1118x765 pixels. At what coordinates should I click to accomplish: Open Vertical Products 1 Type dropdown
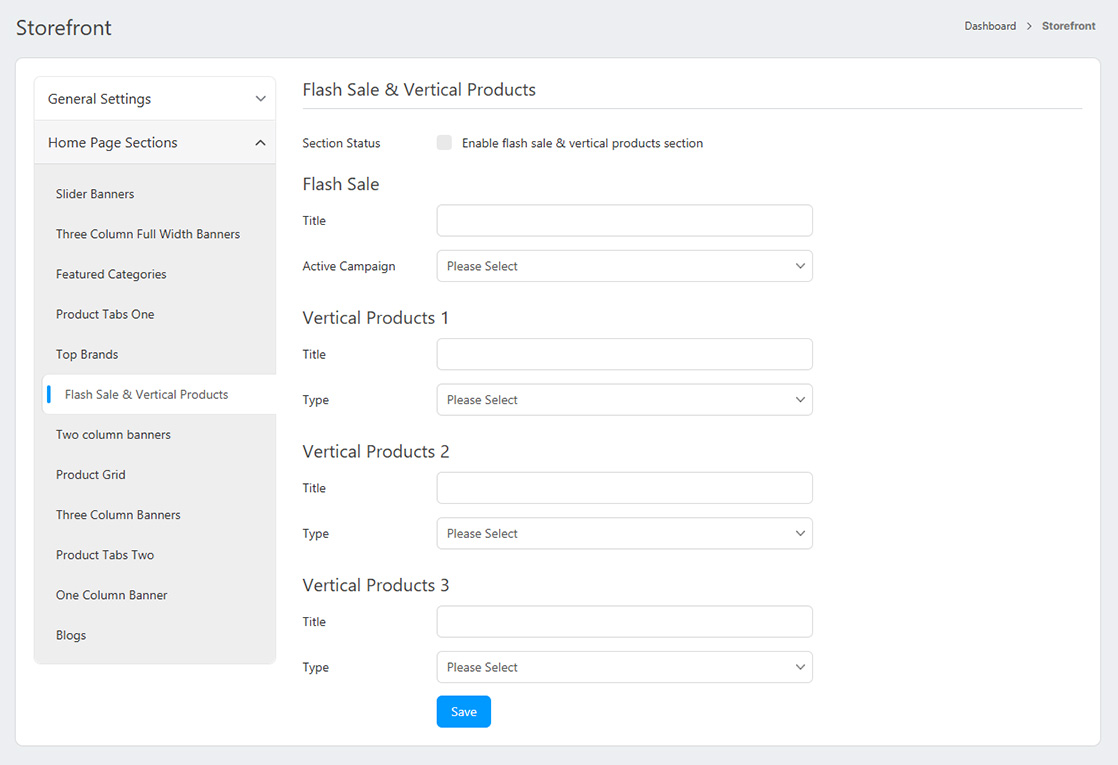coord(624,400)
